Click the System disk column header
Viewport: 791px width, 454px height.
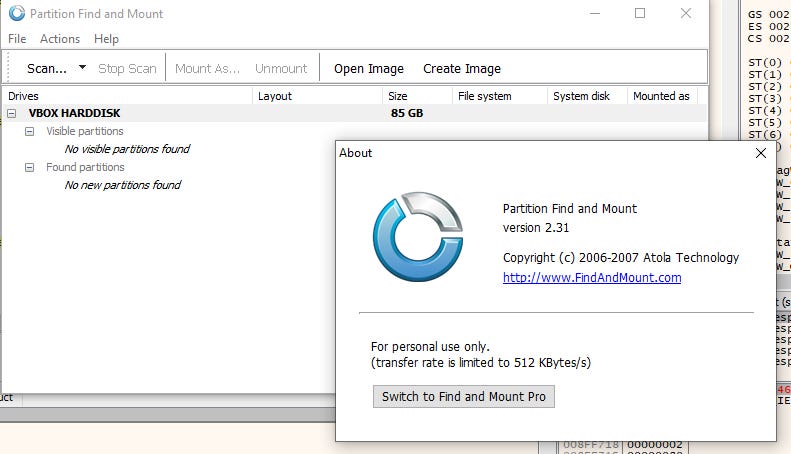[587, 96]
